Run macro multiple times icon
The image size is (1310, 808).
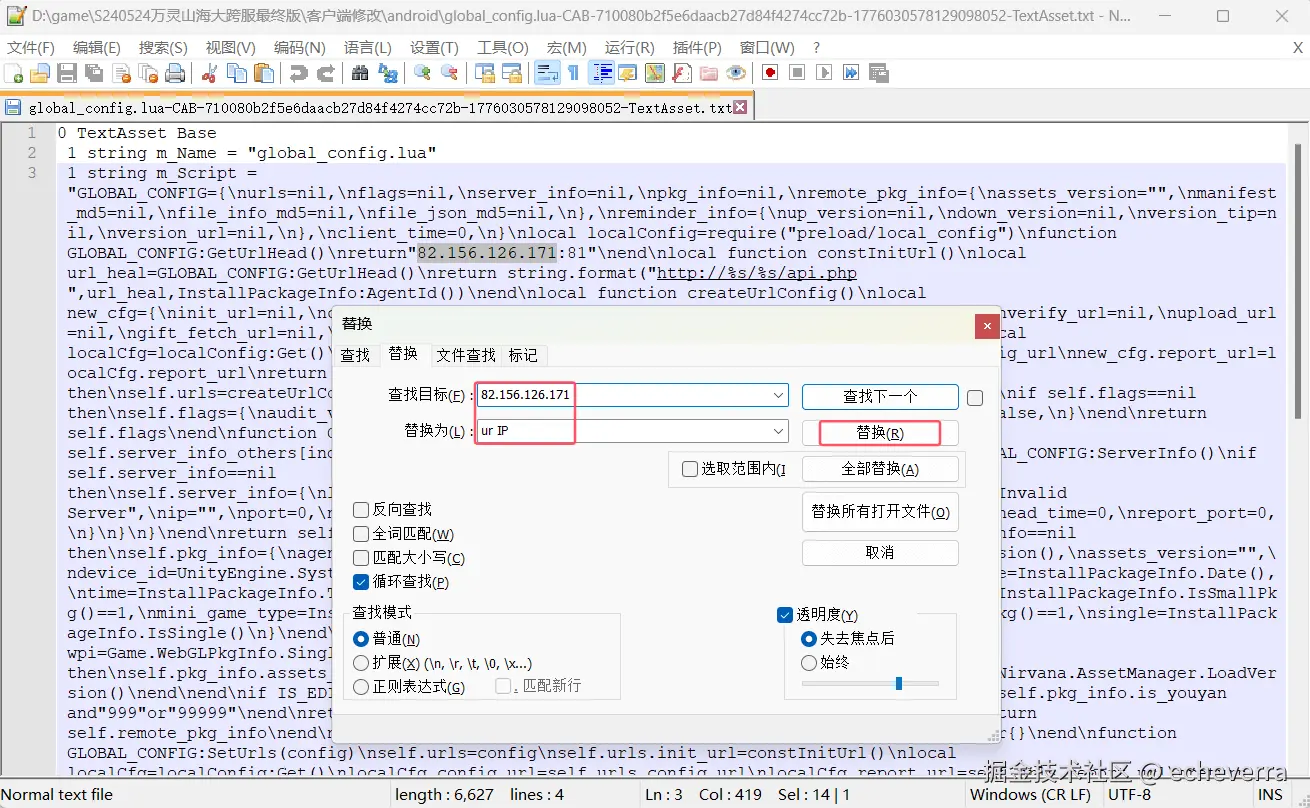tap(851, 73)
